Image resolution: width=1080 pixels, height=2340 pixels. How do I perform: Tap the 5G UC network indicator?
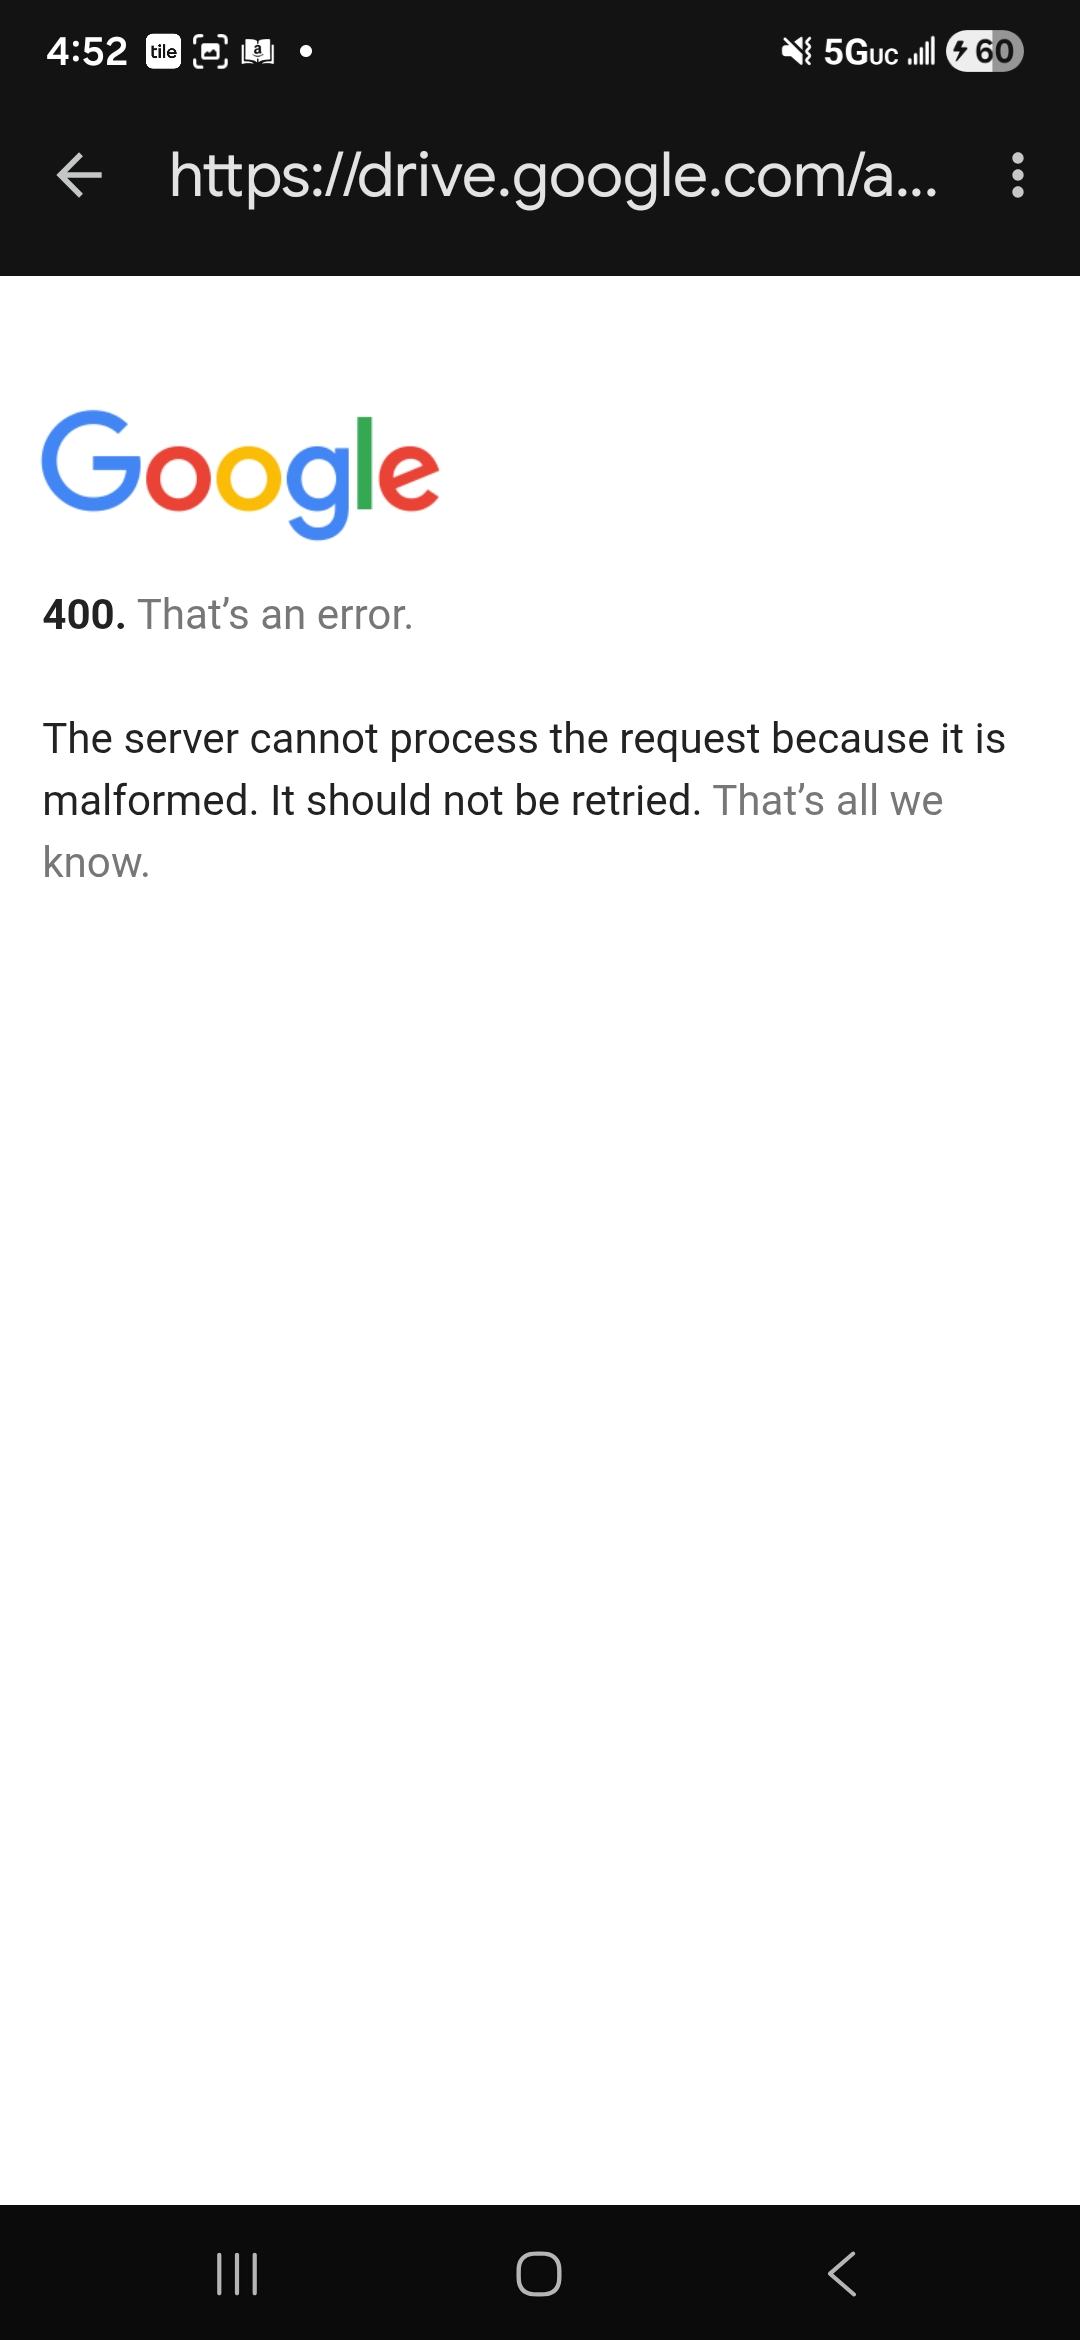tap(861, 52)
